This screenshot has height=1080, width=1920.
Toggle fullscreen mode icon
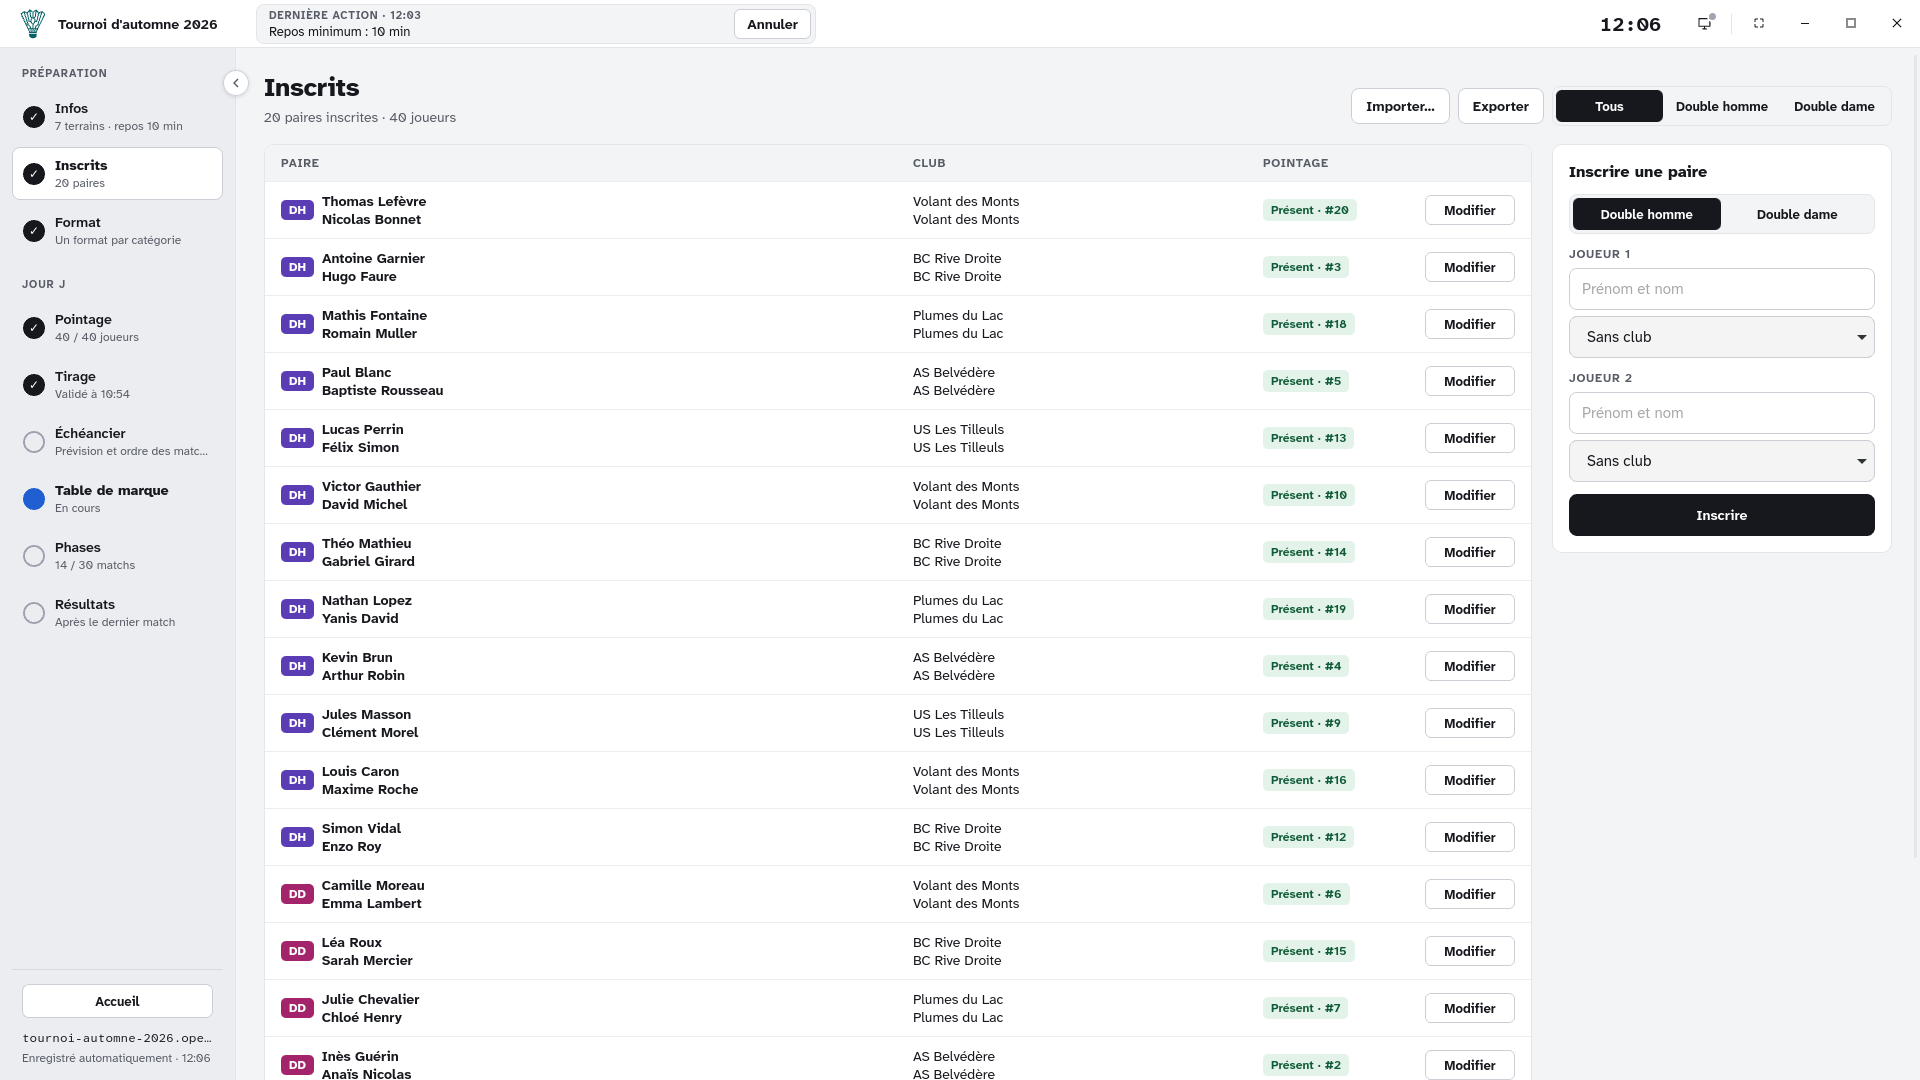(1759, 23)
